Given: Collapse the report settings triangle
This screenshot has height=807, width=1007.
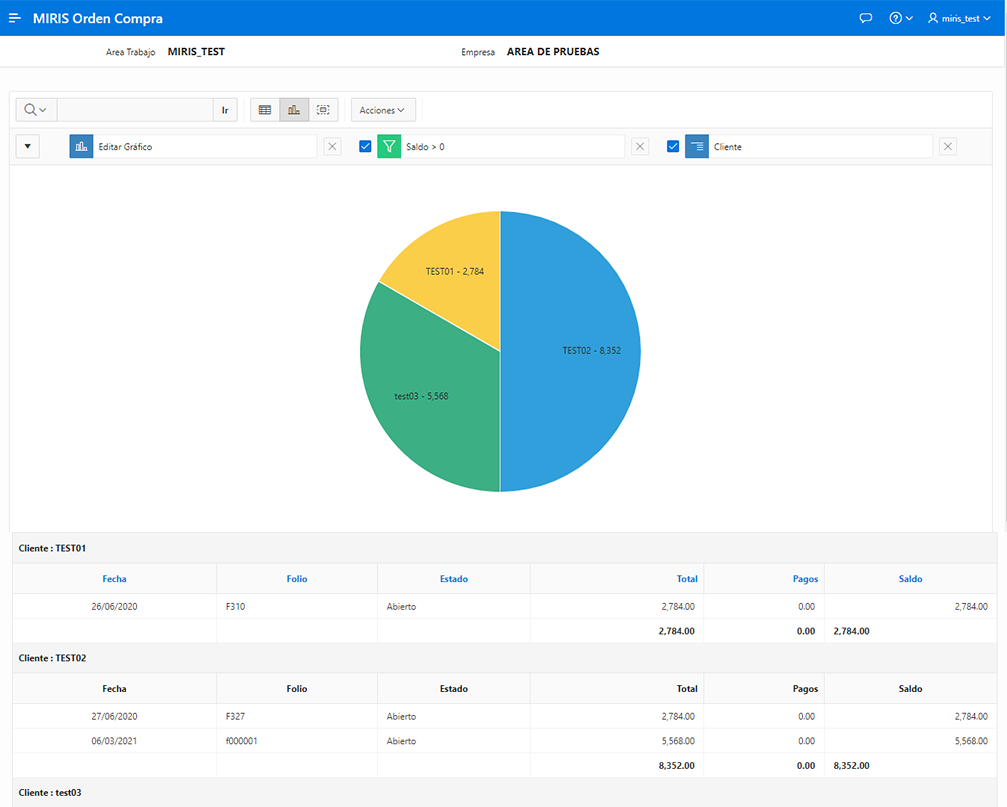Looking at the screenshot, I should 28,147.
